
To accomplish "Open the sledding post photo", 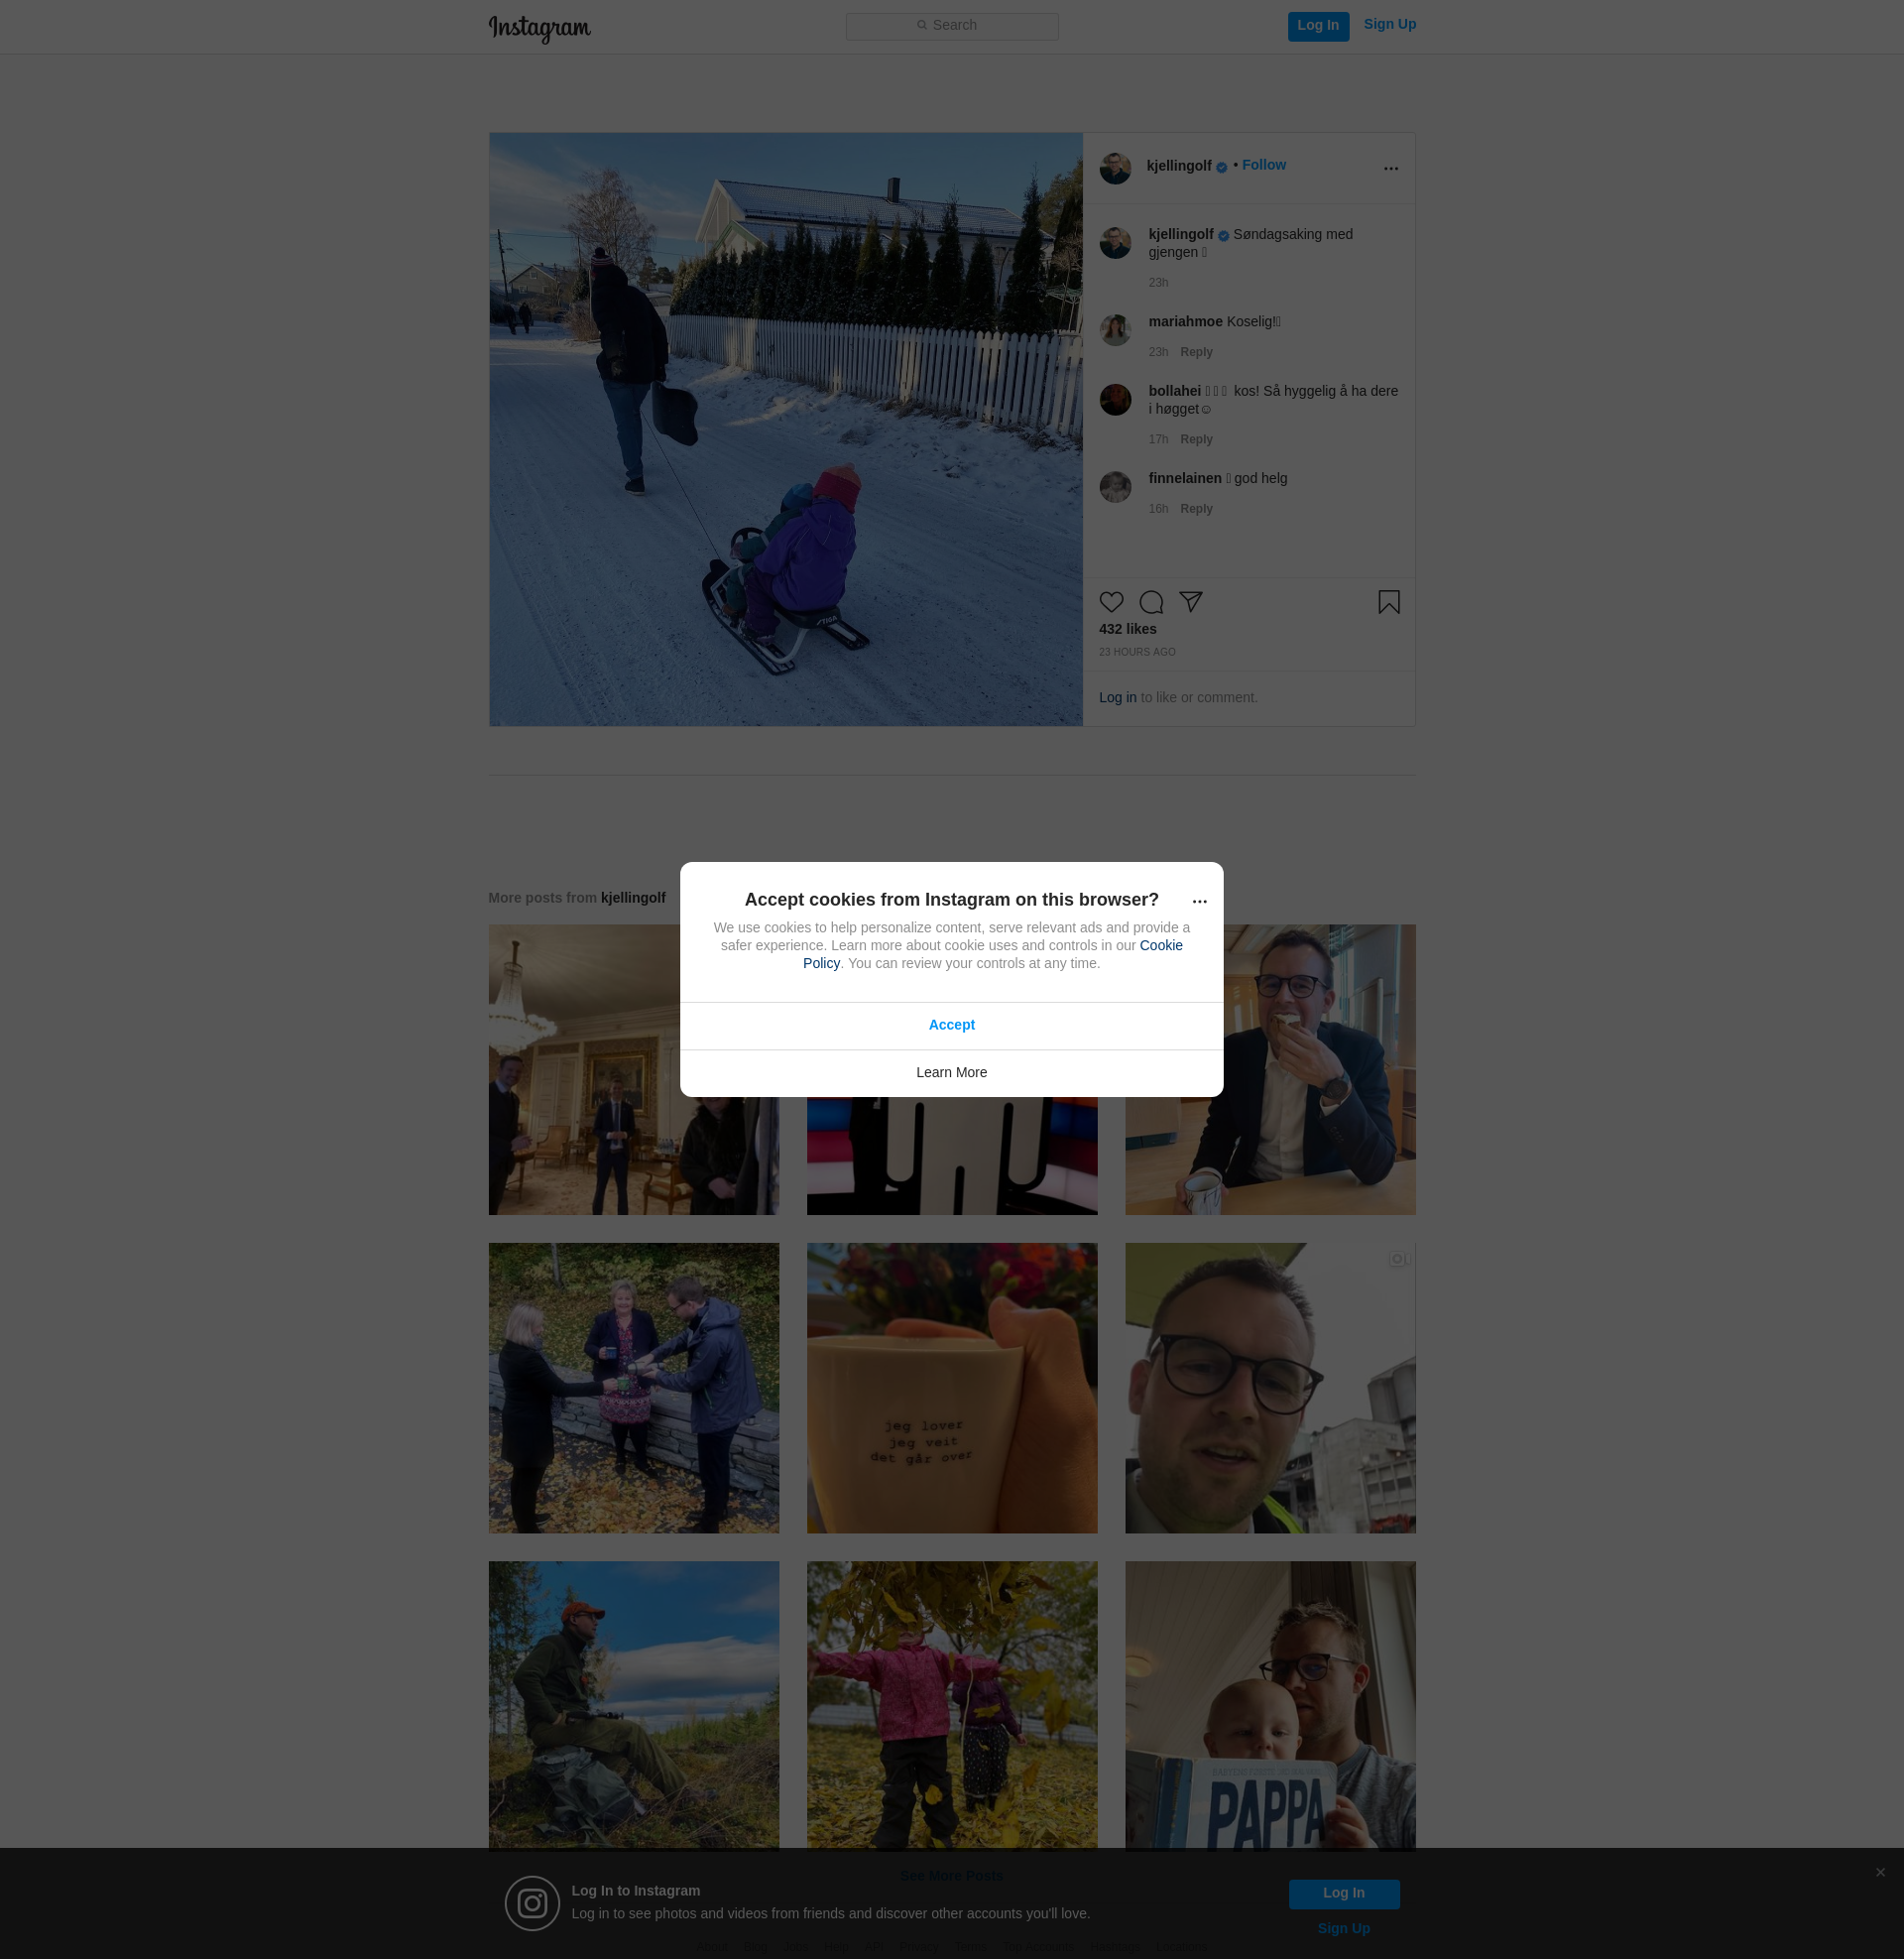I will click(x=786, y=429).
